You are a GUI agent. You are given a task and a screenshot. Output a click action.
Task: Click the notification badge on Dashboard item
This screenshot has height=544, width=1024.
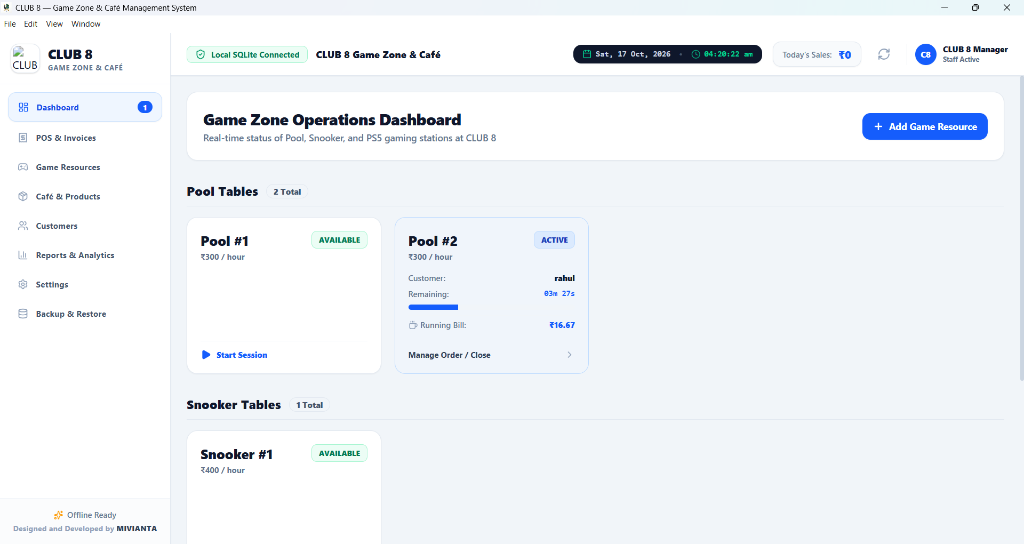145,107
